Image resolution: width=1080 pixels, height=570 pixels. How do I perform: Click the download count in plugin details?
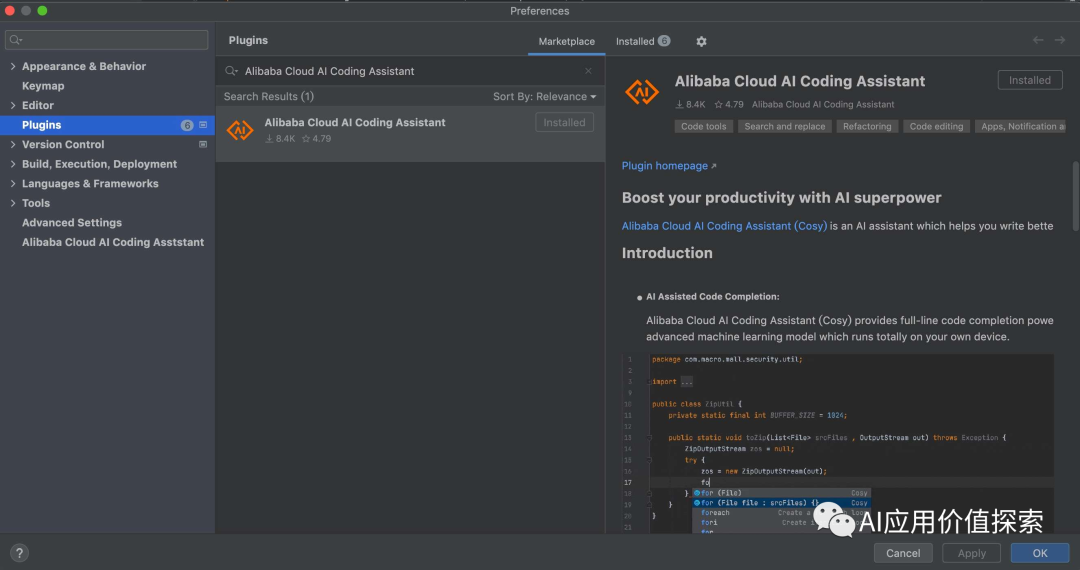pyautogui.click(x=690, y=105)
